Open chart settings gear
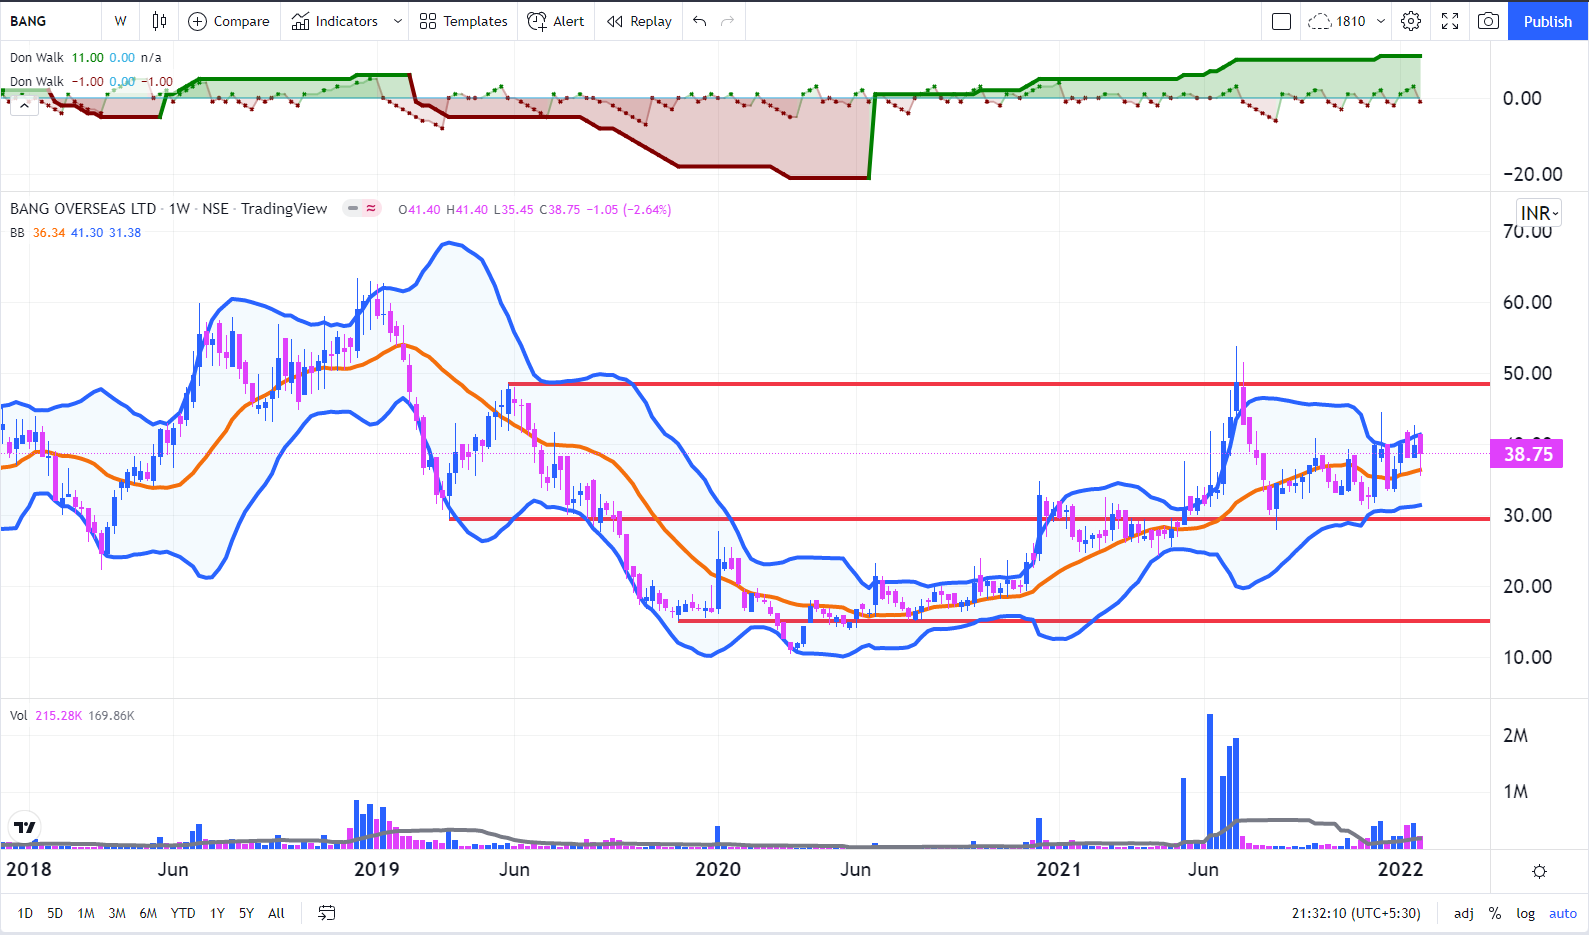1589x935 pixels. pyautogui.click(x=1411, y=21)
